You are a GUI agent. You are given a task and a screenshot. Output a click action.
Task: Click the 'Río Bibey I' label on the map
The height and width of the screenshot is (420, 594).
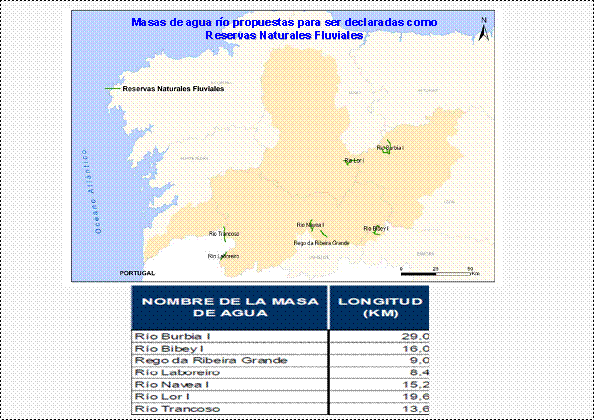[x=376, y=228]
